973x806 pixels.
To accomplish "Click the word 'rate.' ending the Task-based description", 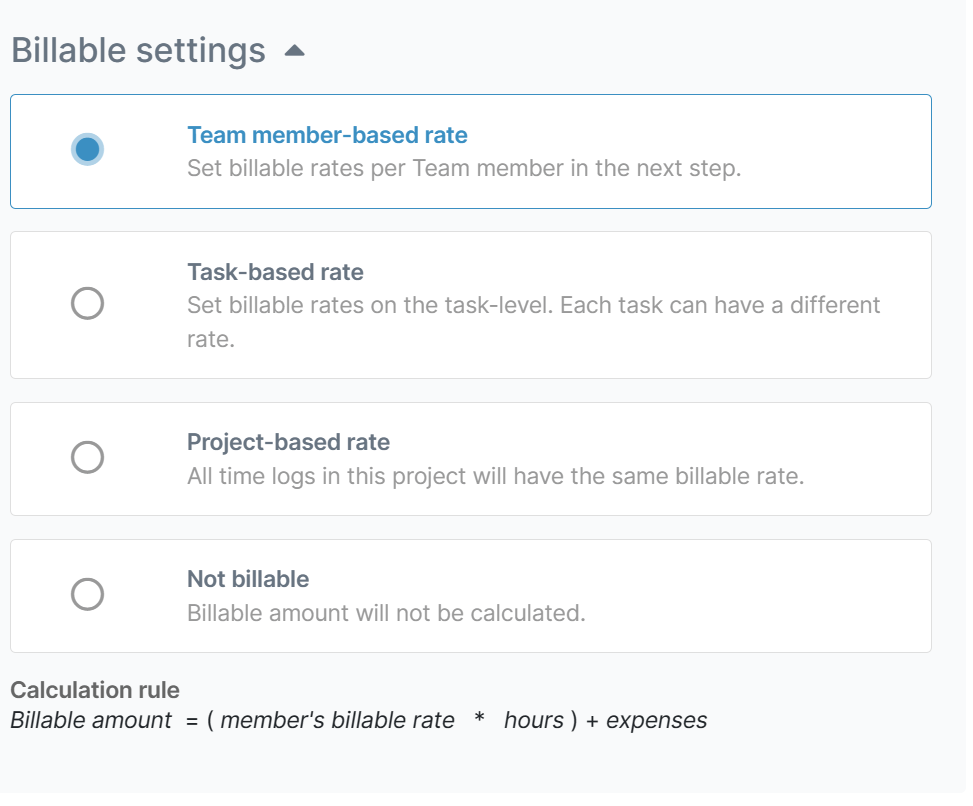I will 211,339.
